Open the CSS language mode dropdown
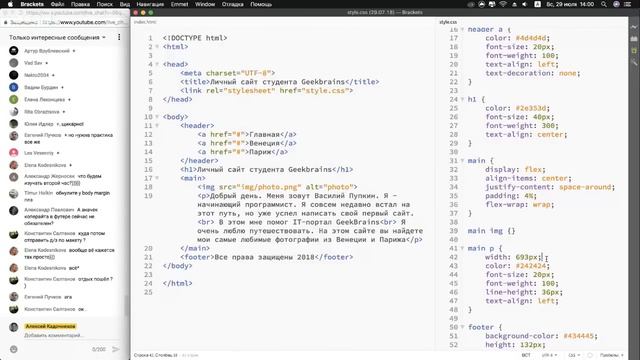Viewport: 640px width, 360px height. (574, 355)
